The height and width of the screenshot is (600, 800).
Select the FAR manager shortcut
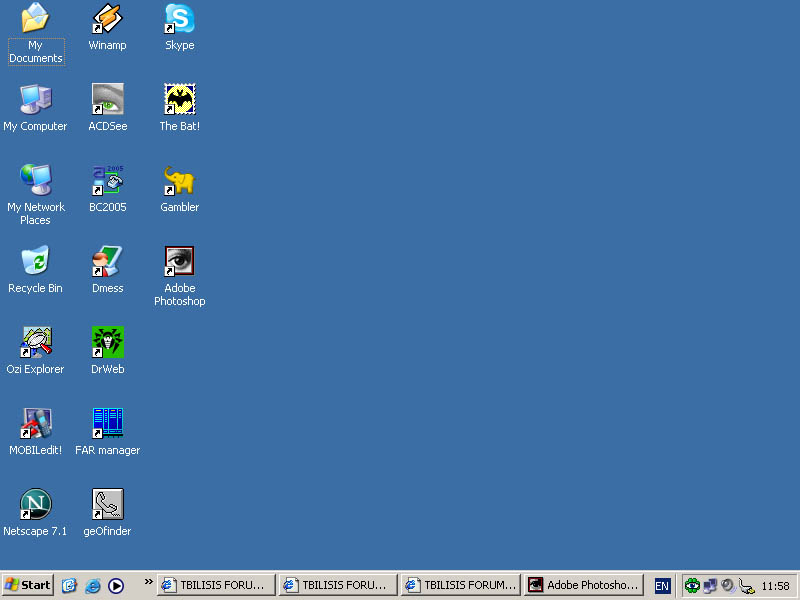[107, 432]
